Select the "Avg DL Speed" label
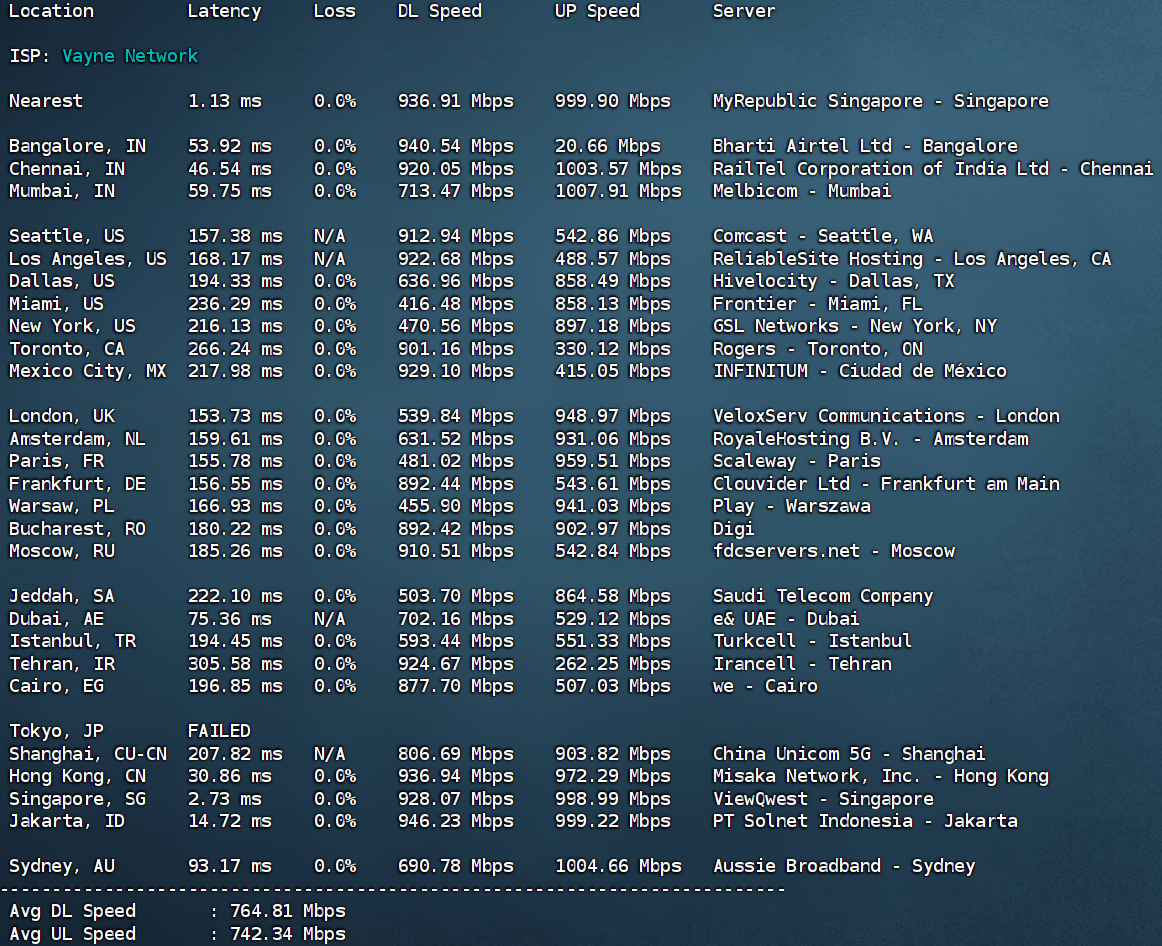 (72, 911)
